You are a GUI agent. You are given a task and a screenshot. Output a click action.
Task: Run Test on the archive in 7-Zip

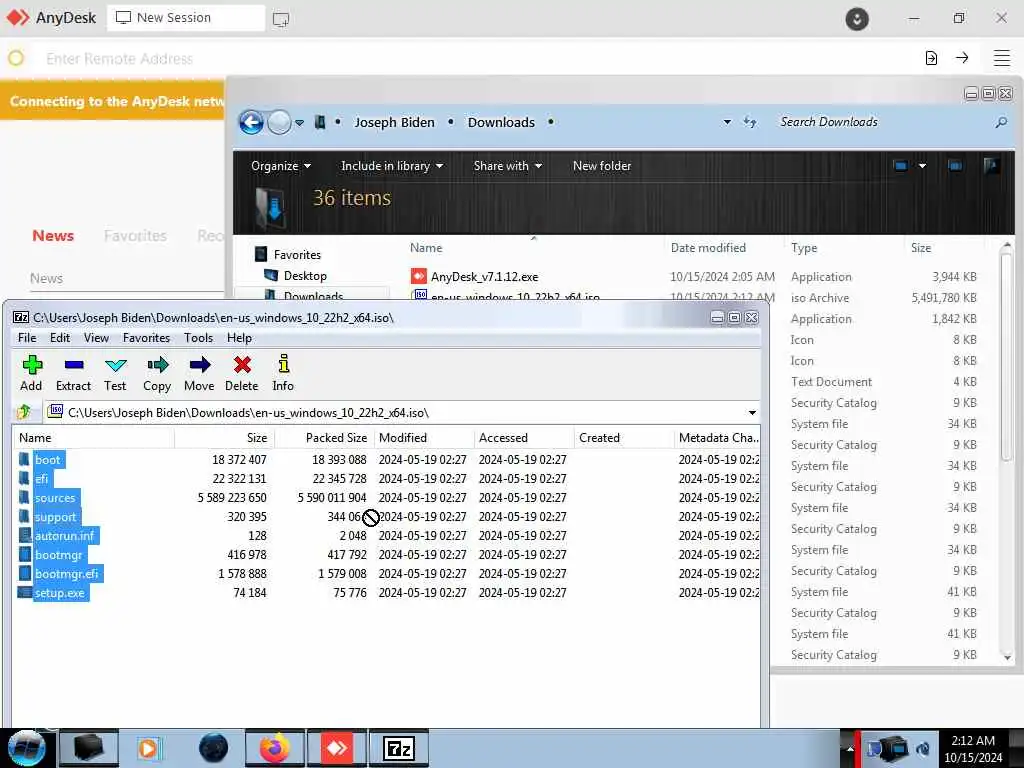point(115,374)
